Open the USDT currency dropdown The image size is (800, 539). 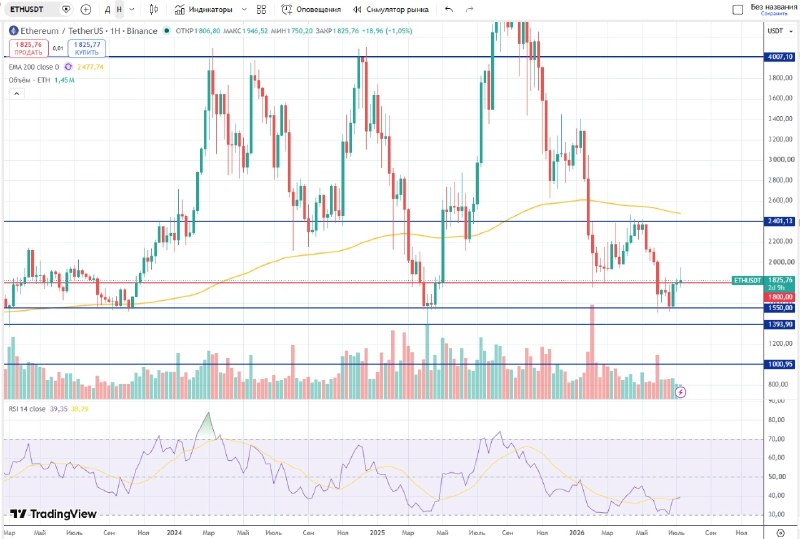click(x=780, y=31)
